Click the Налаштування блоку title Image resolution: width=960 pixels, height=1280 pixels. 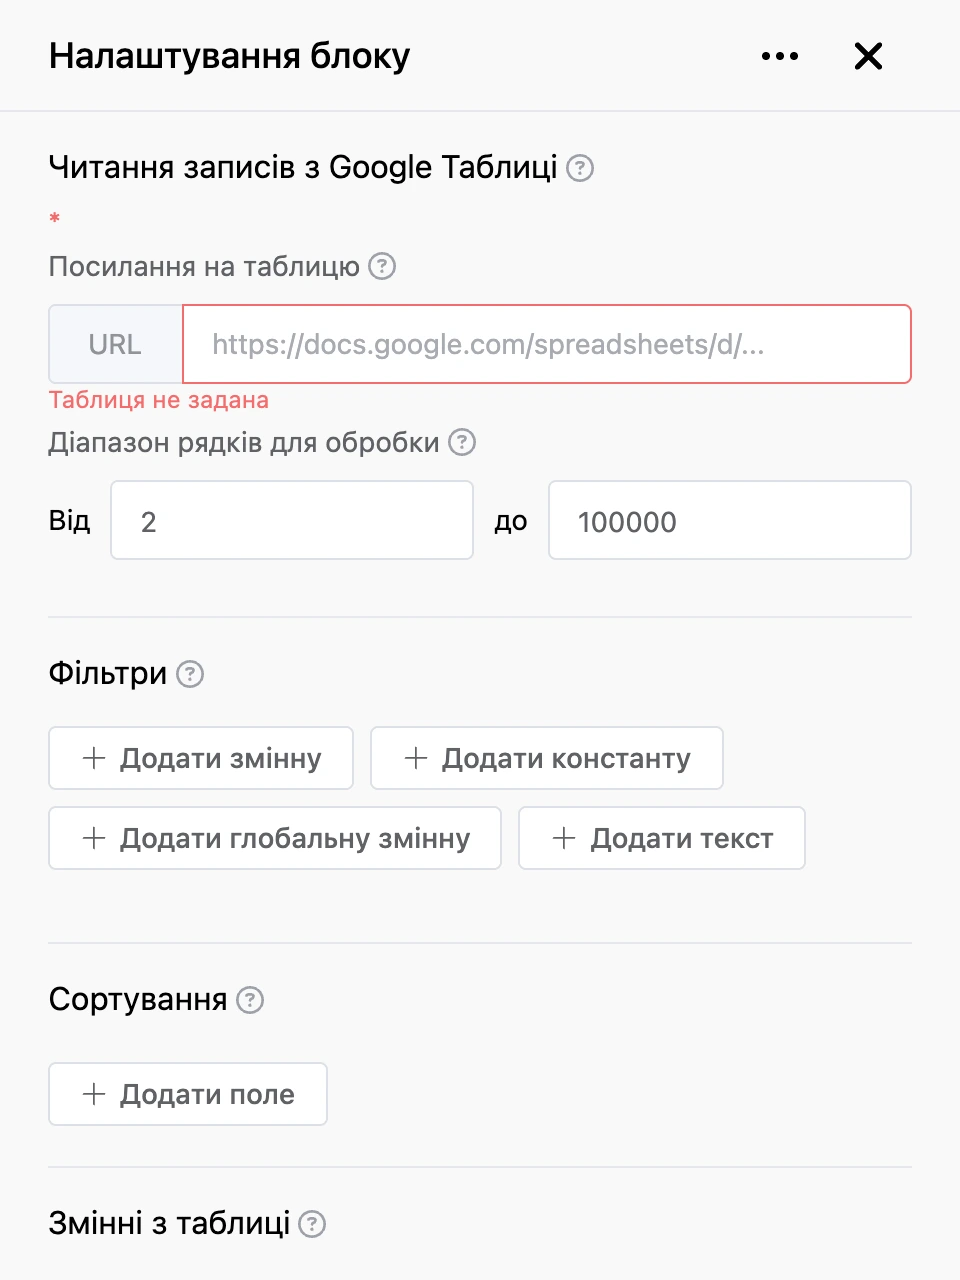coord(229,56)
